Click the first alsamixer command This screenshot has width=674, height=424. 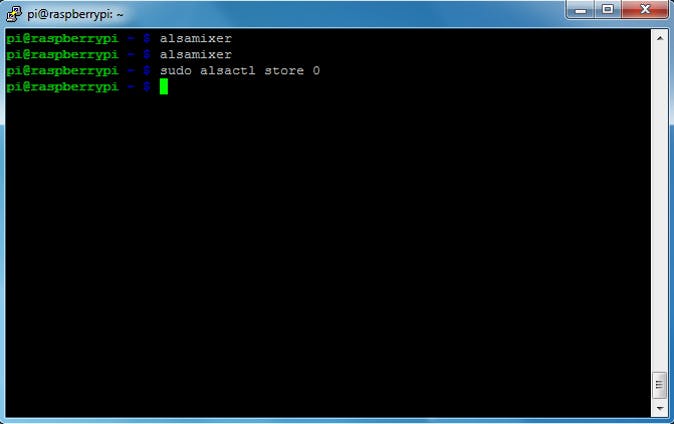[196, 38]
